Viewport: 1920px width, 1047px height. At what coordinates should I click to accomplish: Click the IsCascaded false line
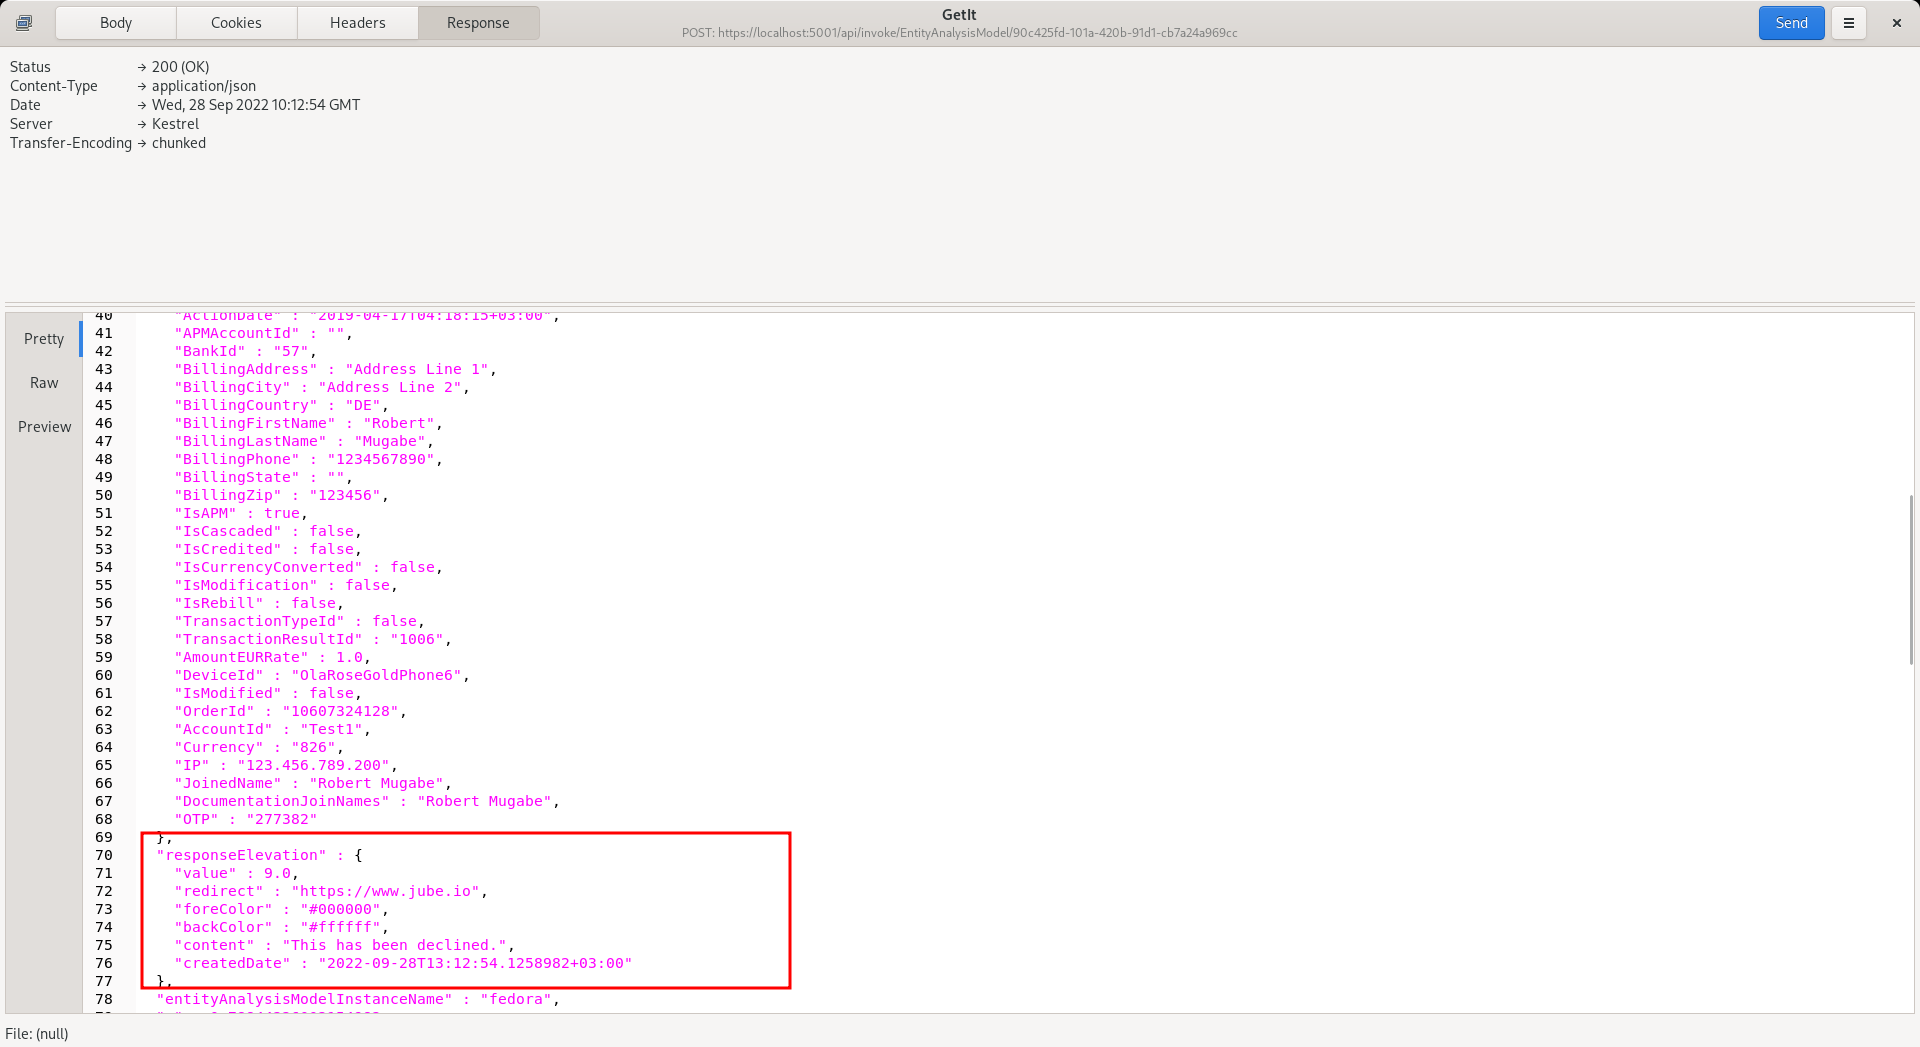[268, 531]
